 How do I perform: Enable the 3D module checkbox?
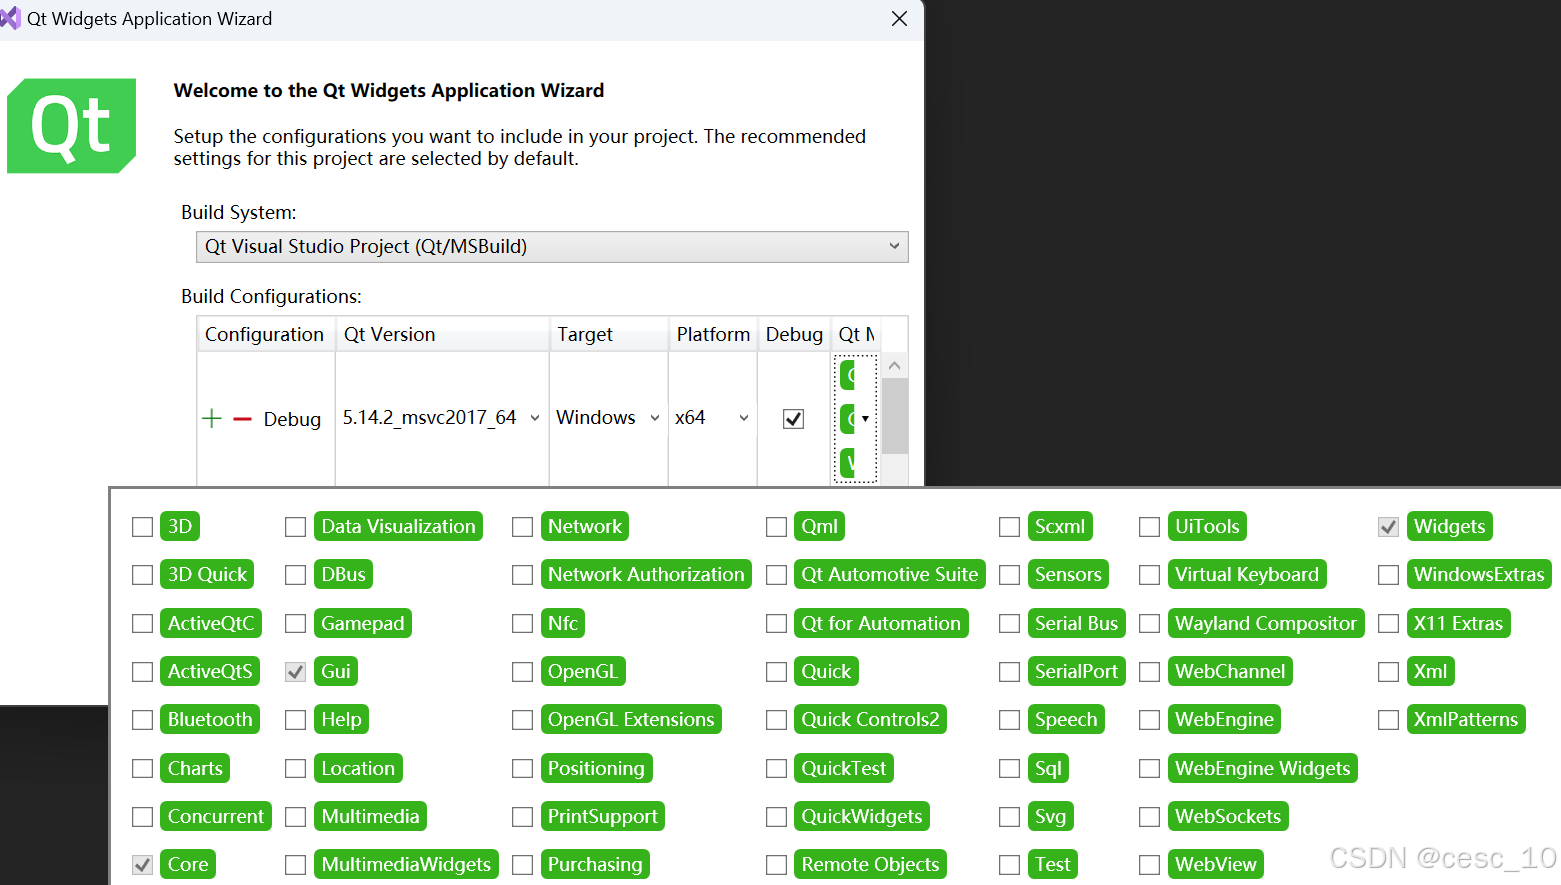(143, 527)
